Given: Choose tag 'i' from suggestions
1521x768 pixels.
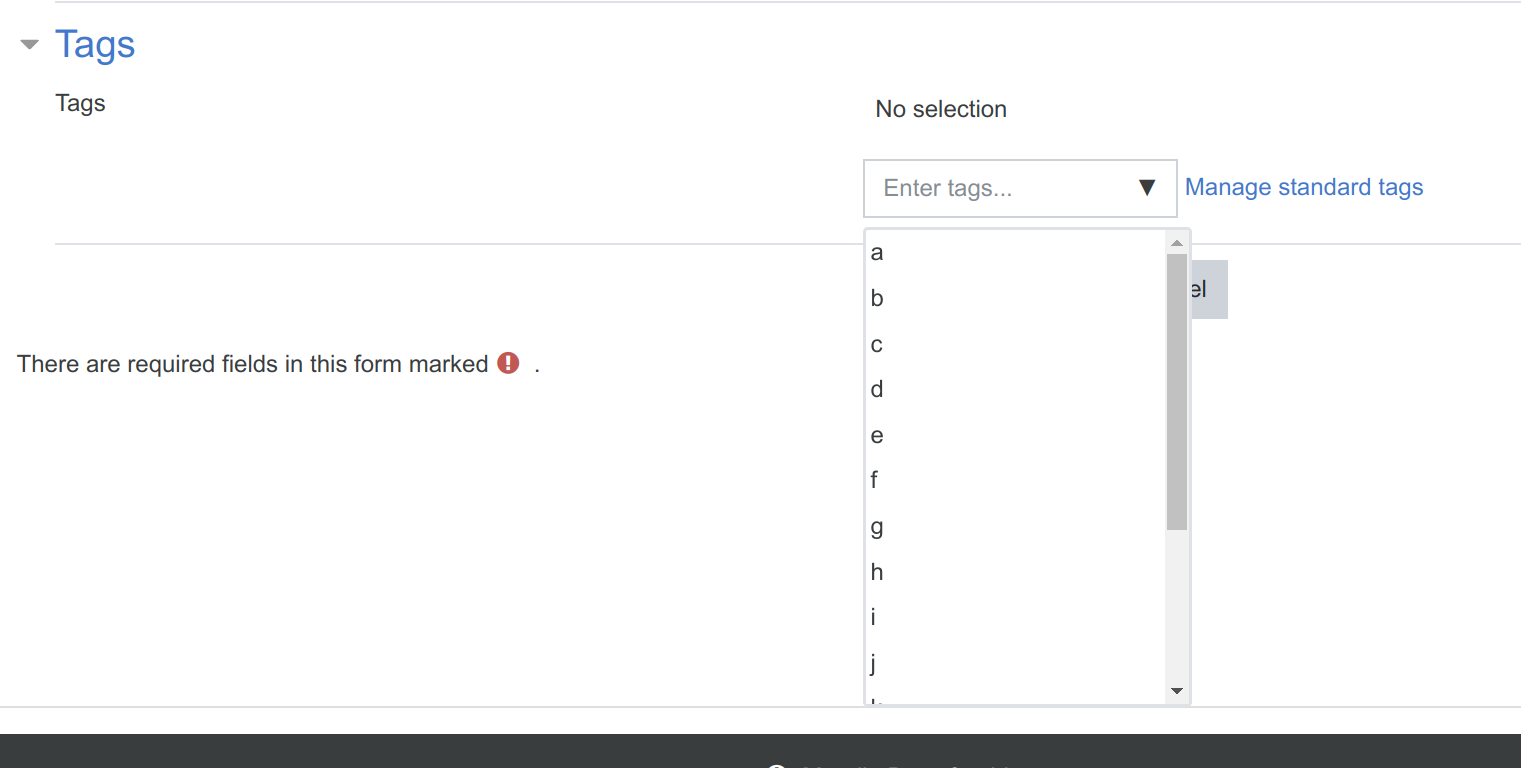Looking at the screenshot, I should 1016,617.
